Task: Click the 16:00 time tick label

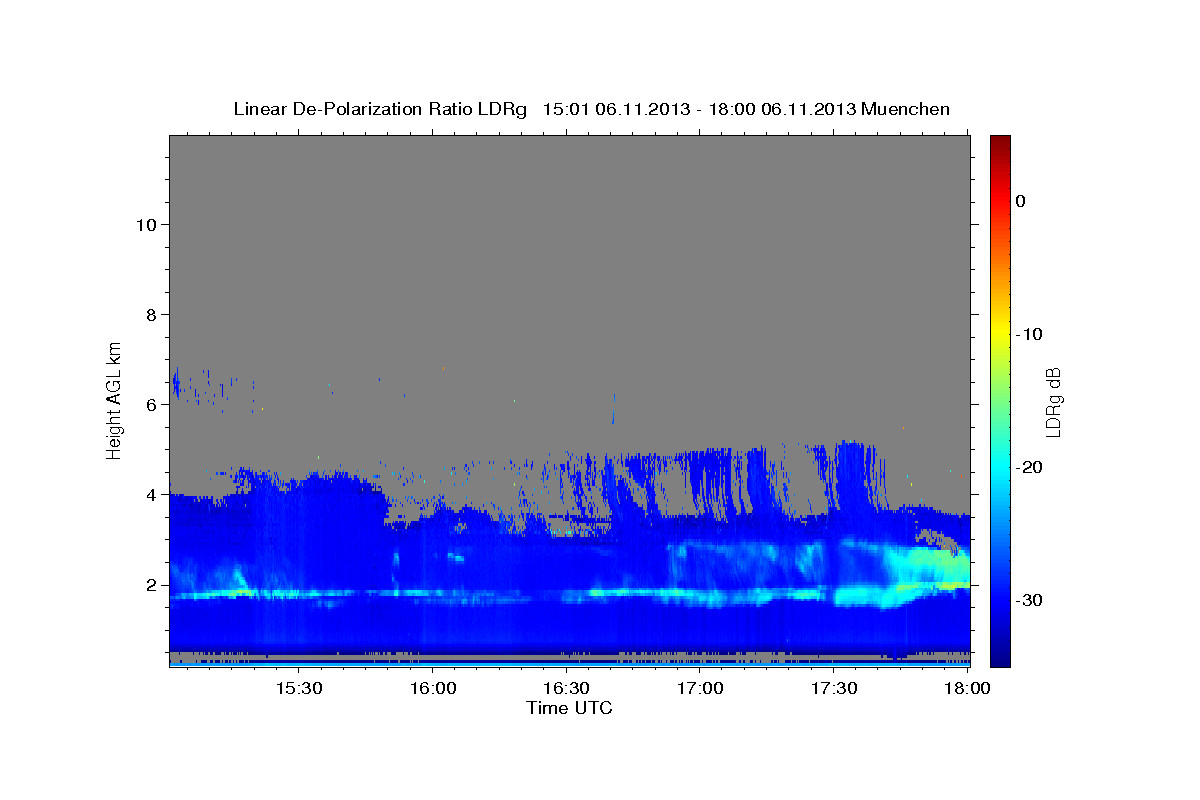Action: (x=432, y=689)
